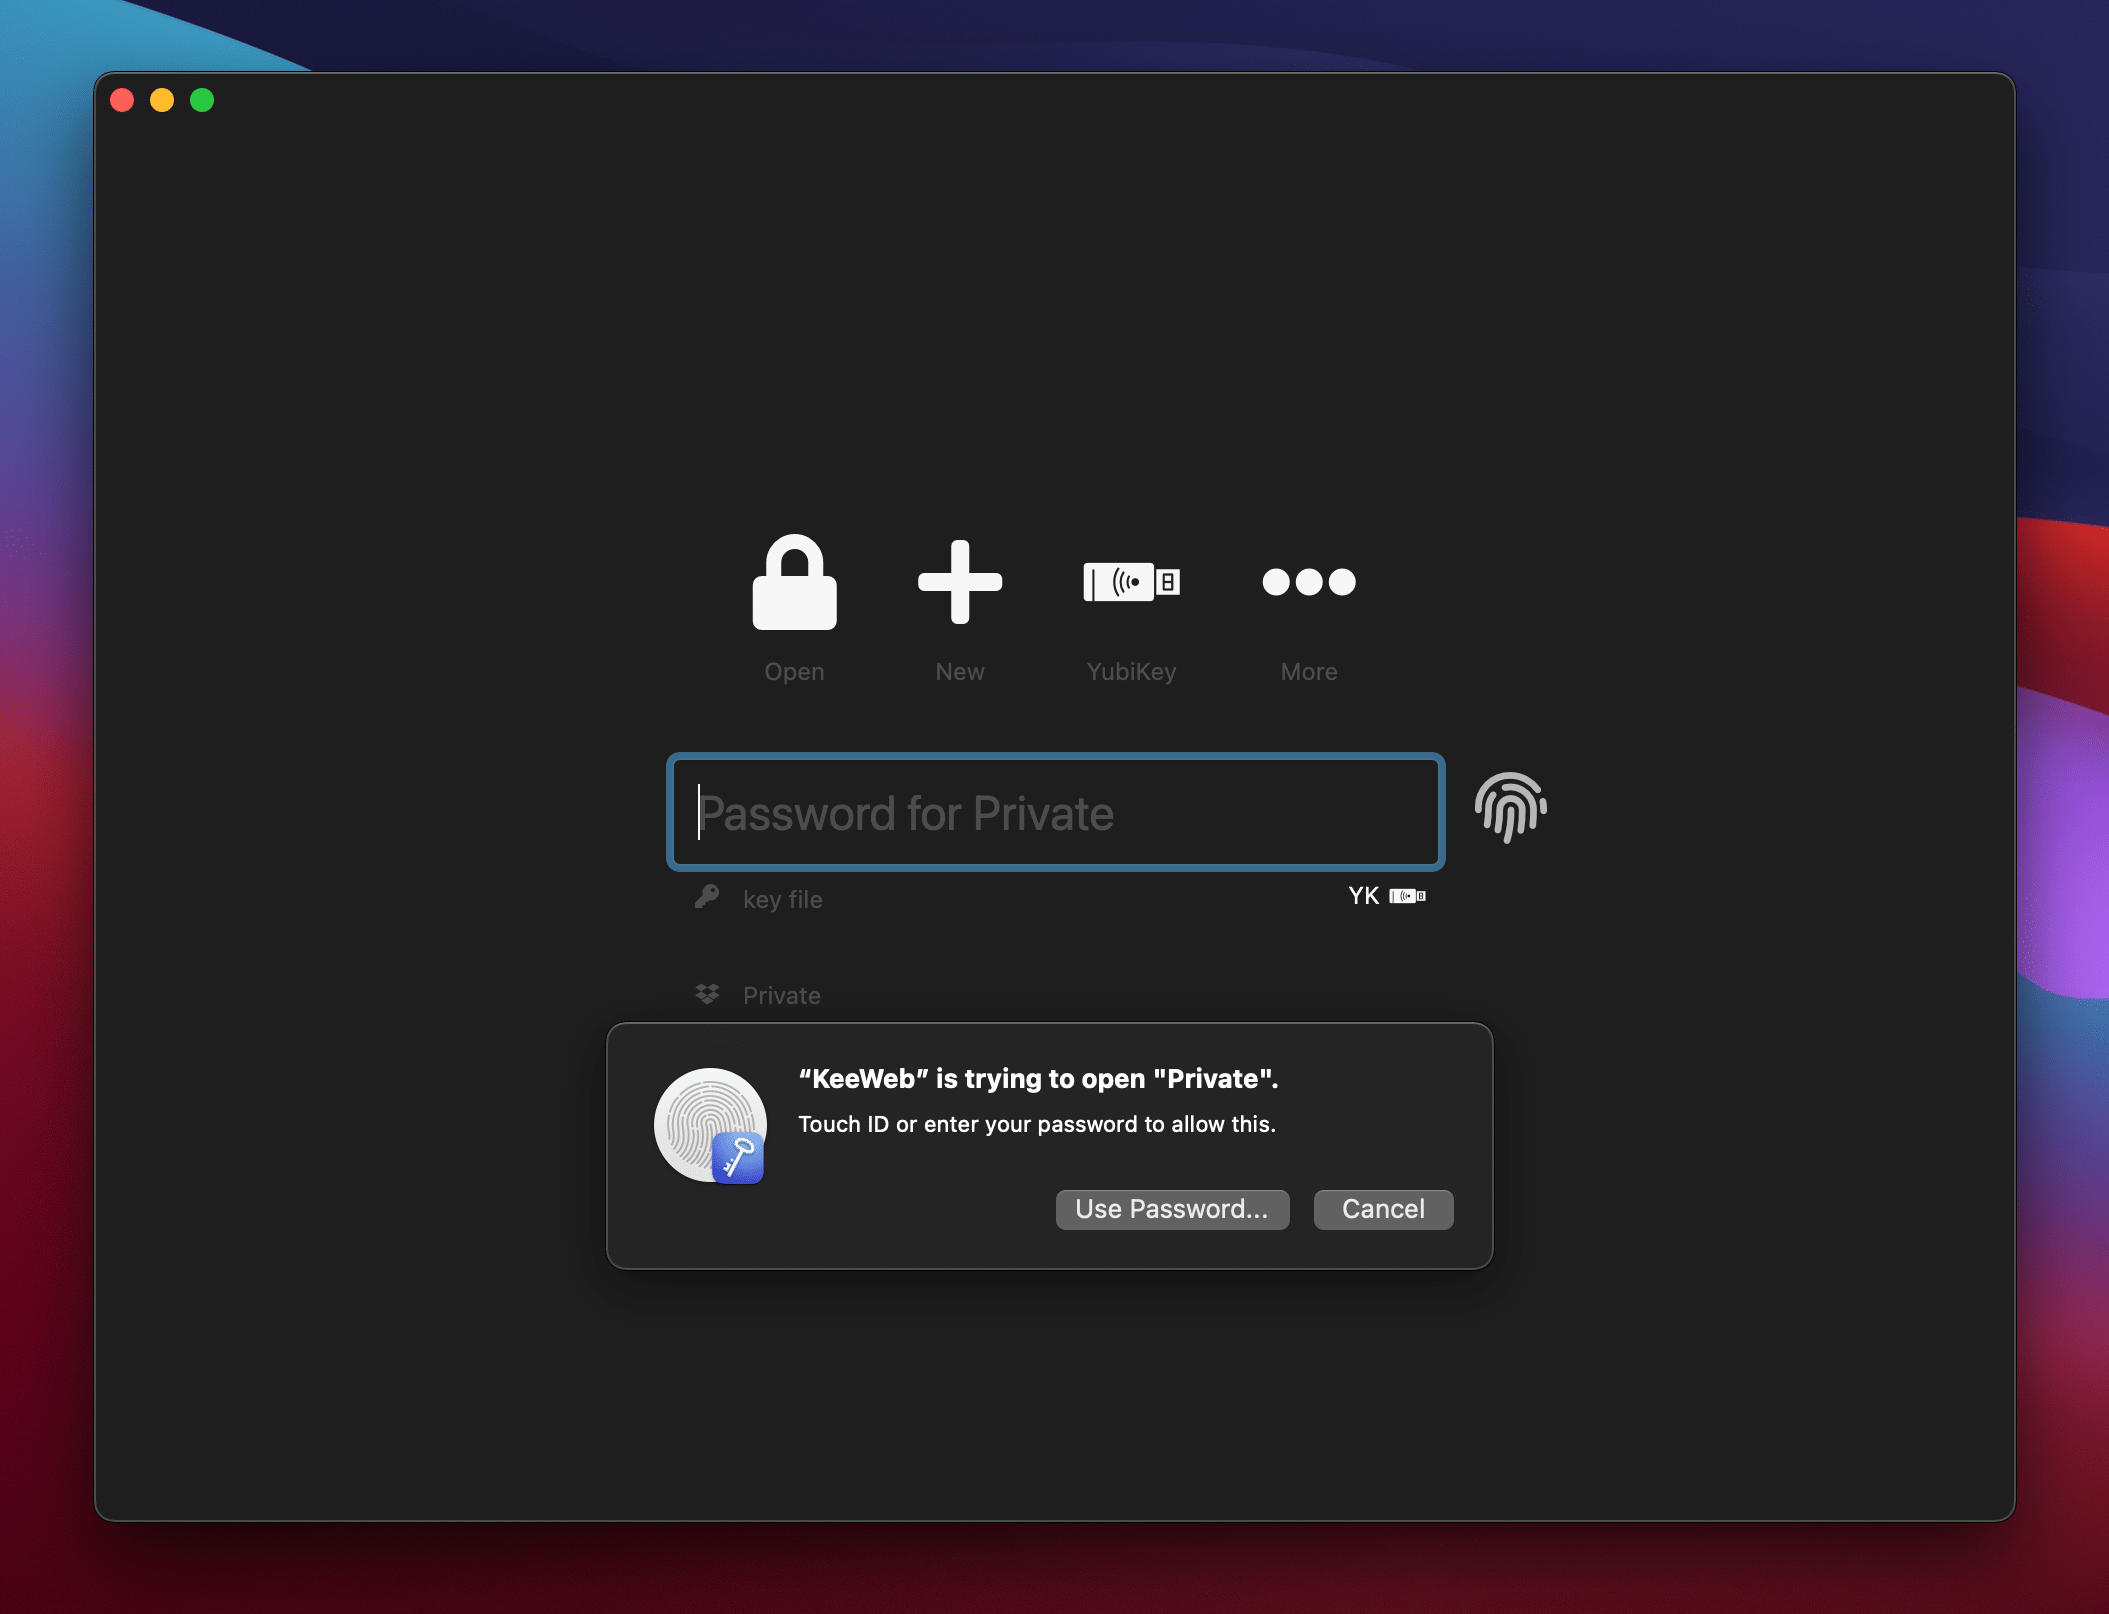Click the KeeWeb fingerprint icon in dialog

710,1126
